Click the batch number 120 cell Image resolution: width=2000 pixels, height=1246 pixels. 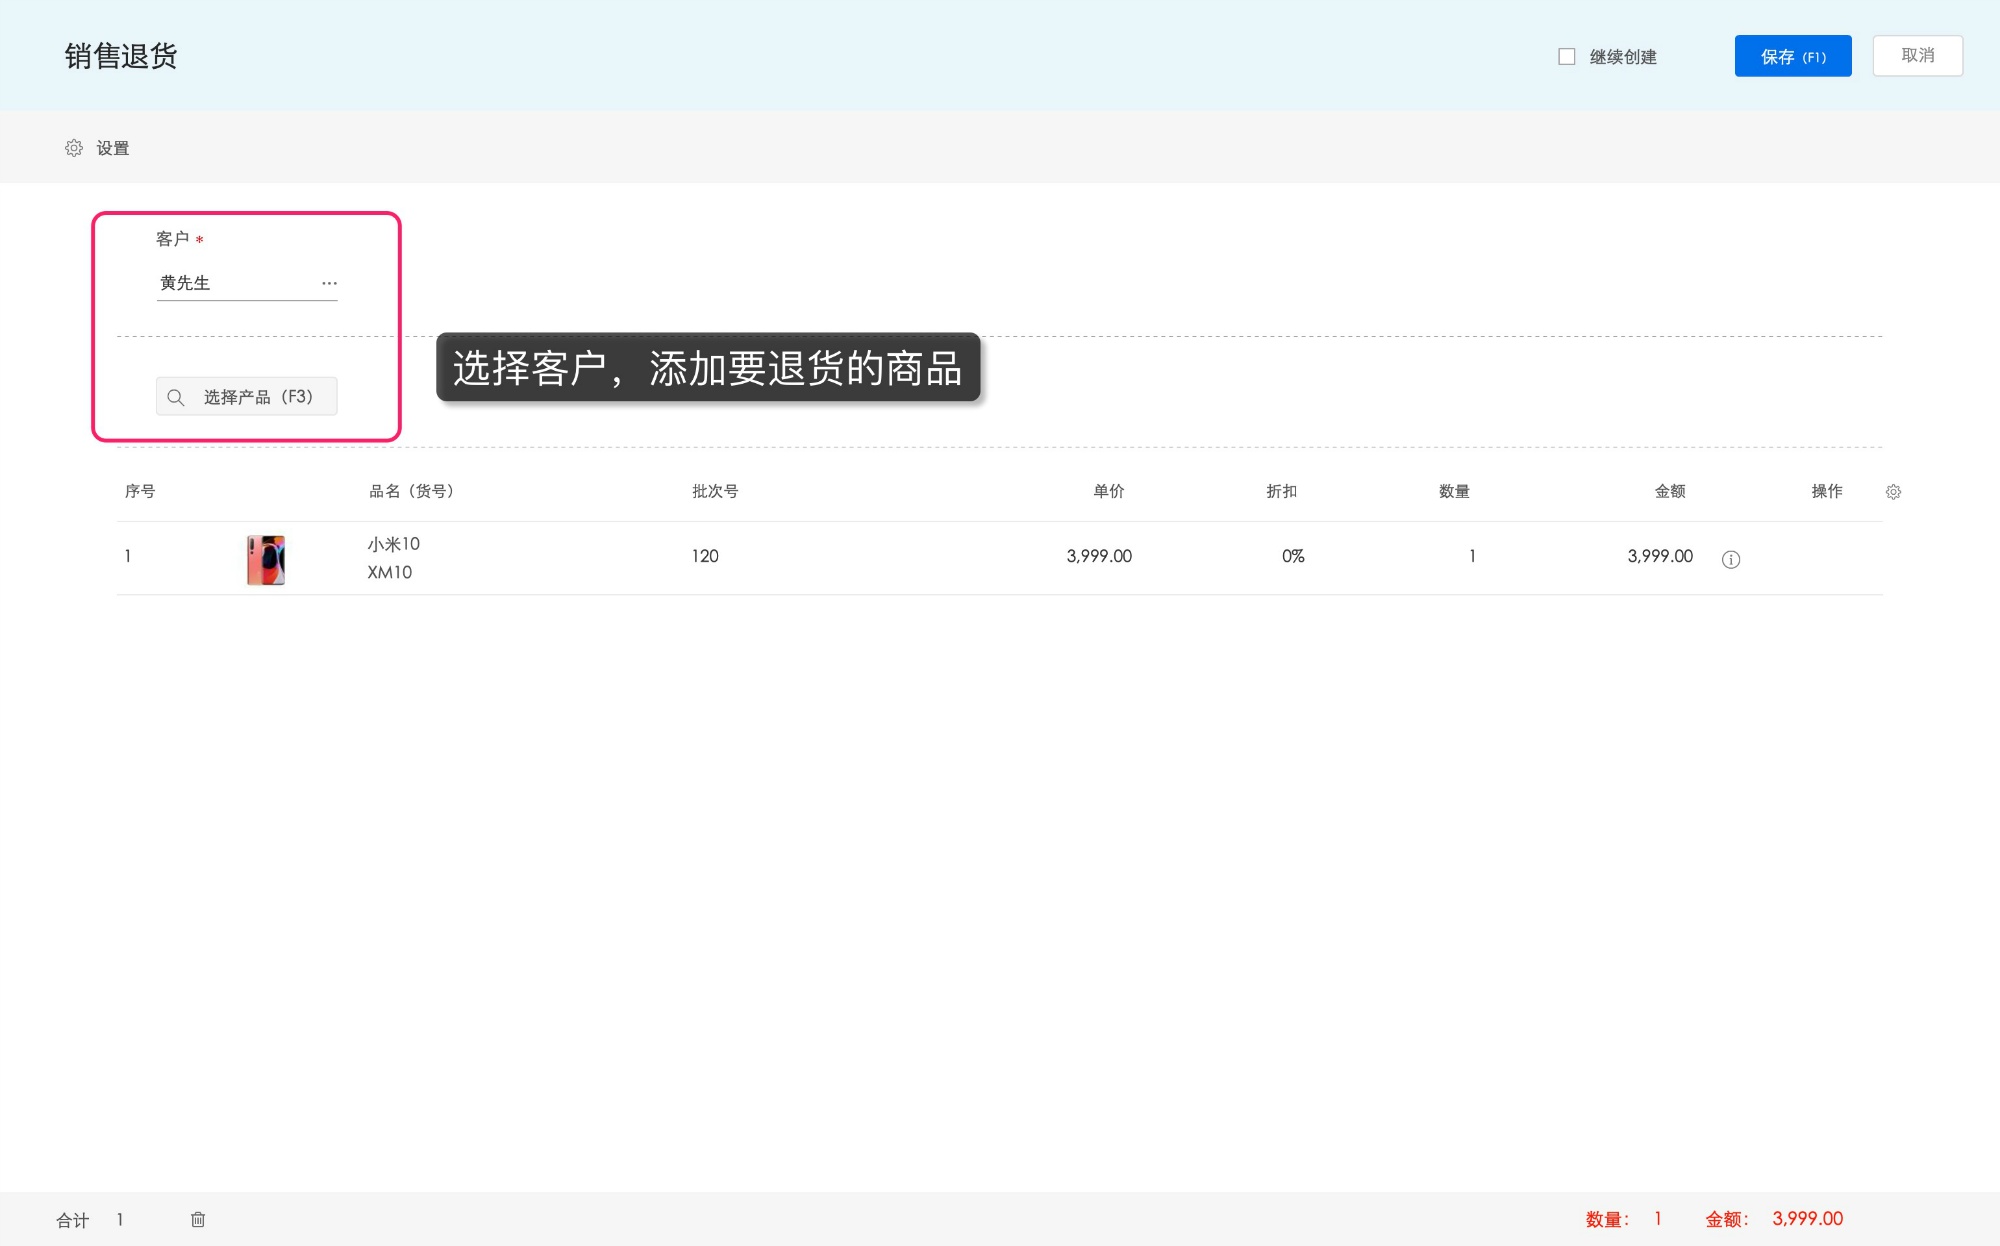pos(705,556)
